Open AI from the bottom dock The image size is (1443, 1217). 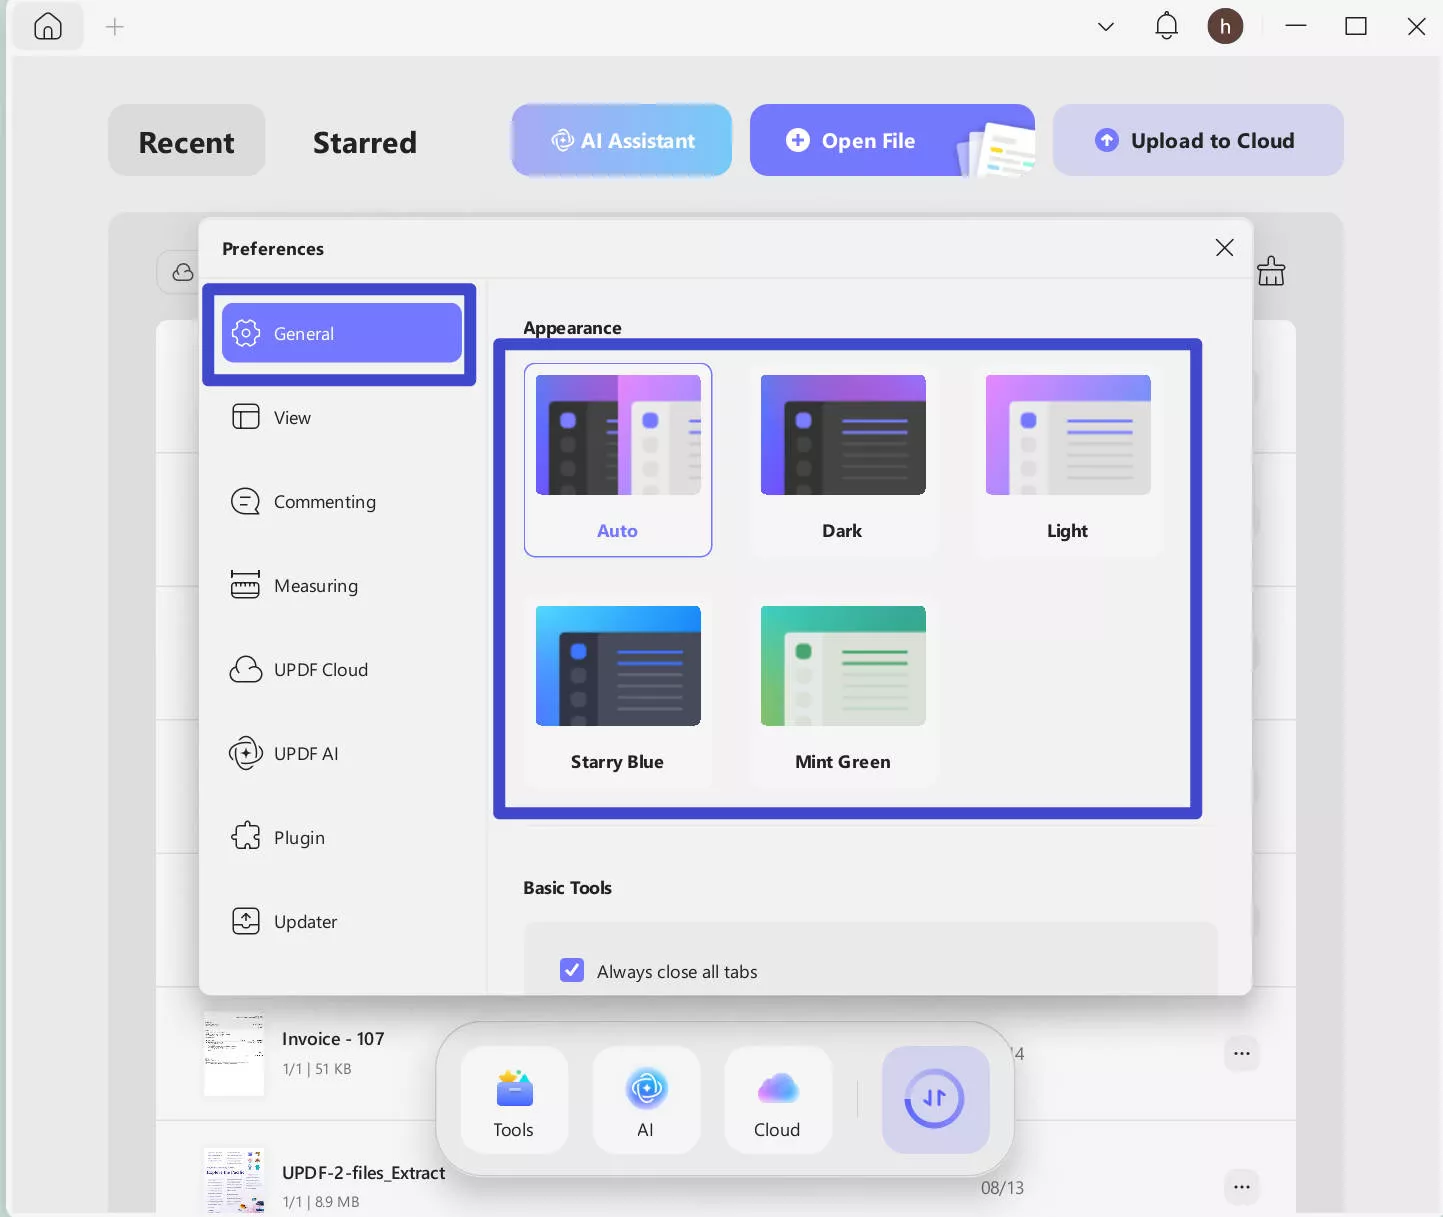pyautogui.click(x=646, y=1100)
